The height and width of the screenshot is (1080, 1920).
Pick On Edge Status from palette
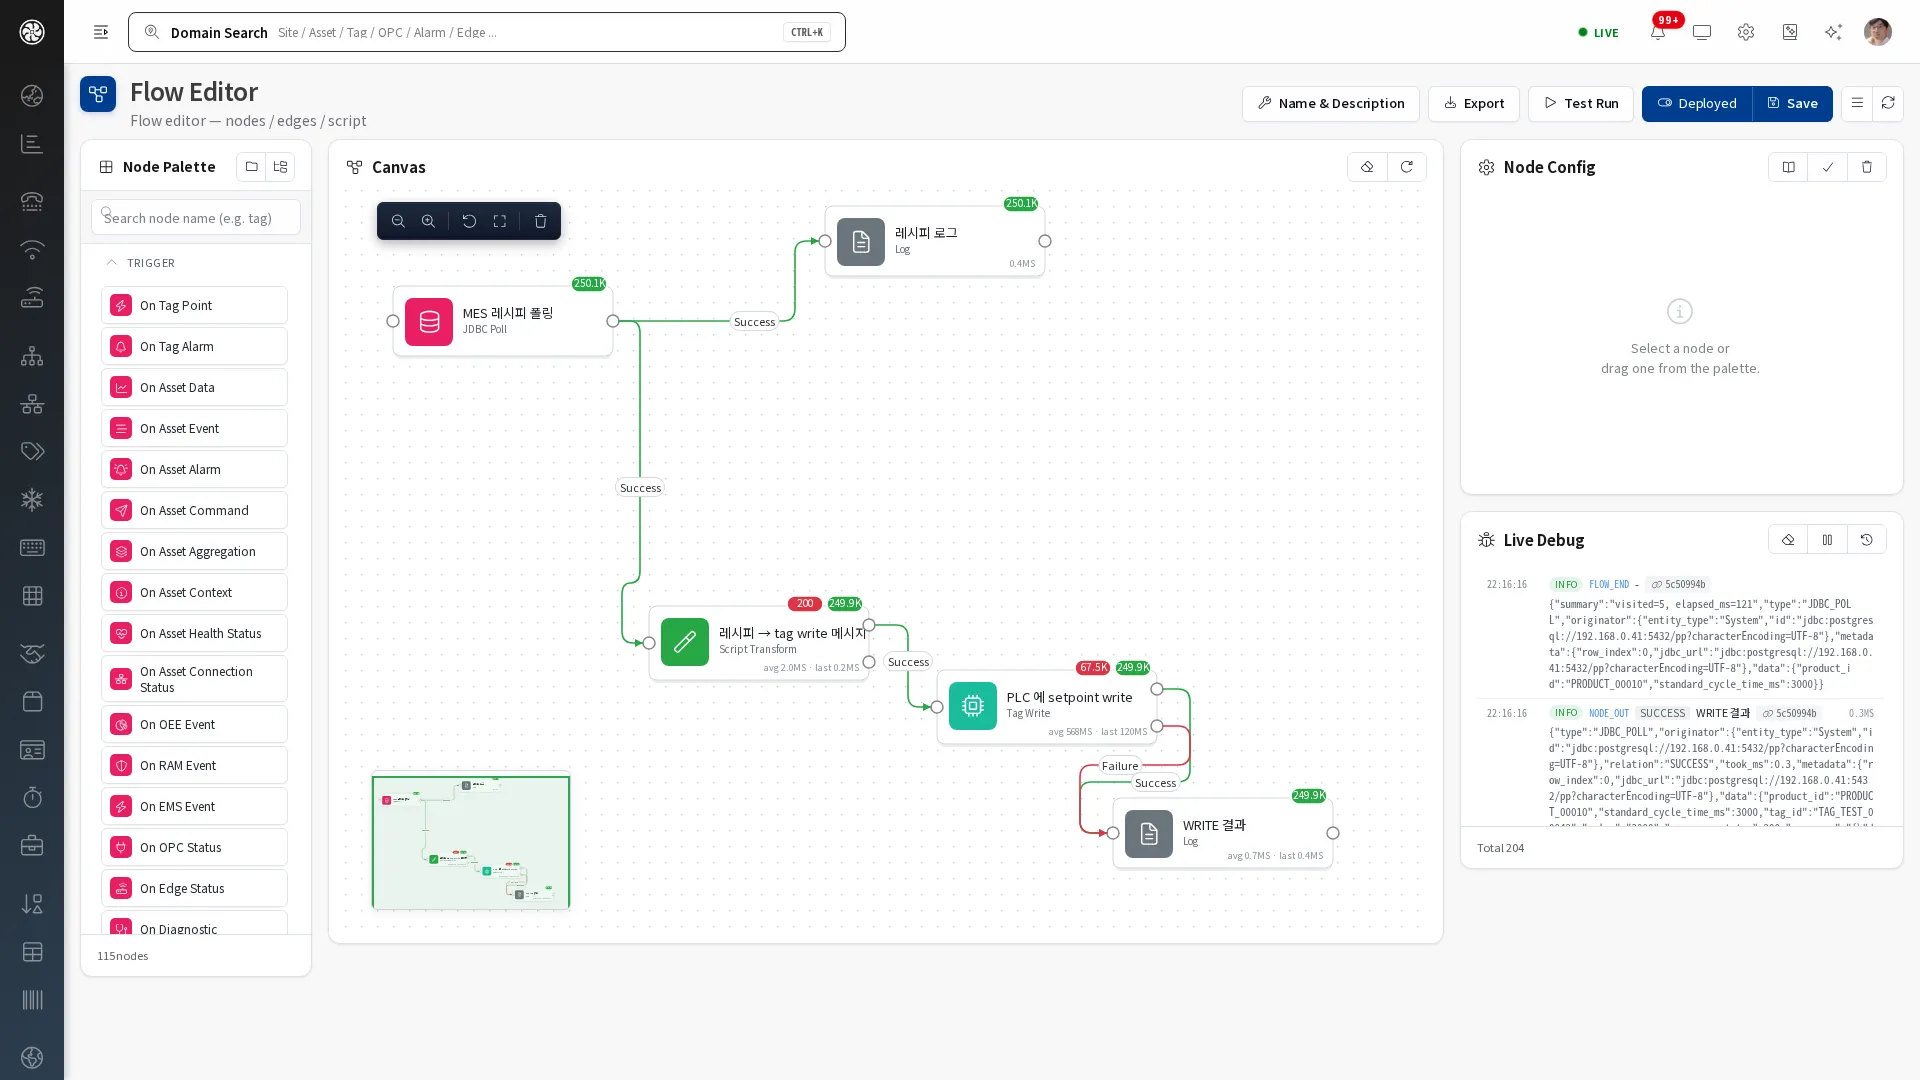click(194, 888)
